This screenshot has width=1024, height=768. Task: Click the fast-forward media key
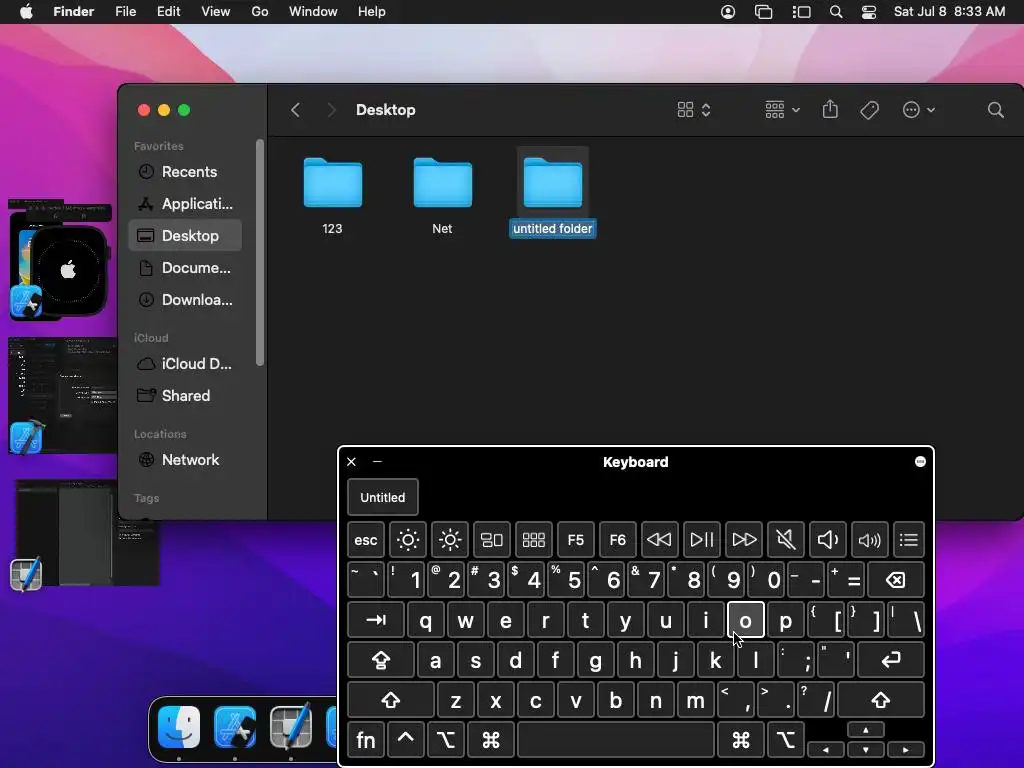point(744,540)
